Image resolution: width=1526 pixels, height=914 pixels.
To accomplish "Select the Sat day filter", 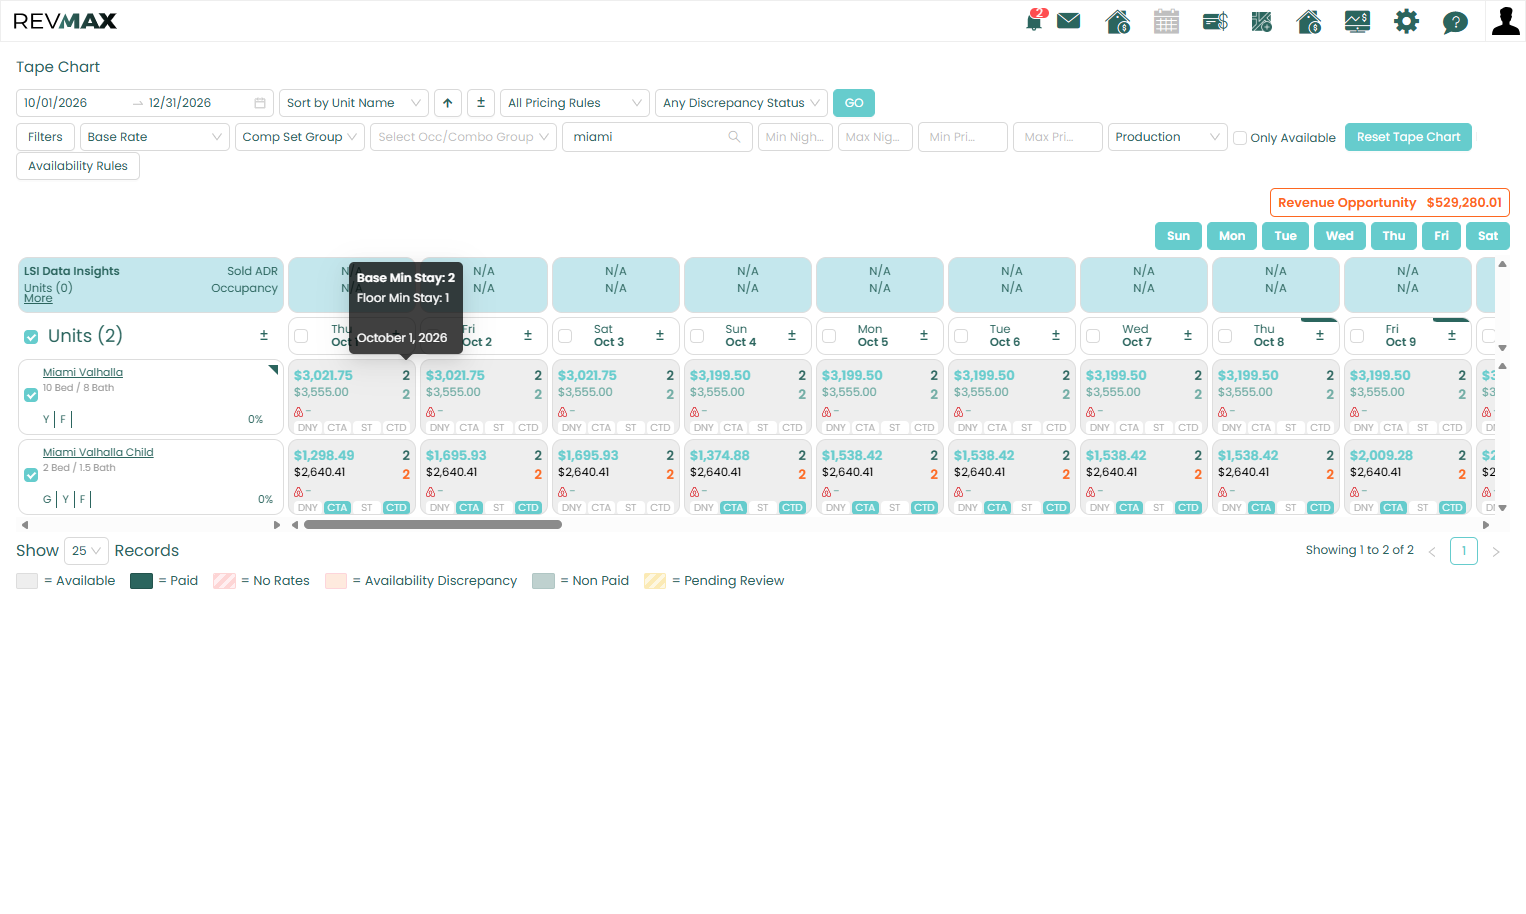I will tap(1488, 236).
